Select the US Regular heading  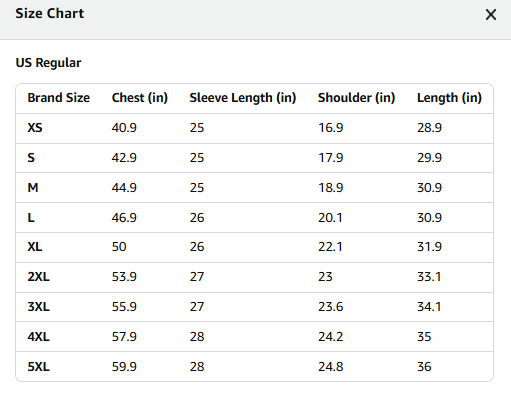[x=48, y=63]
